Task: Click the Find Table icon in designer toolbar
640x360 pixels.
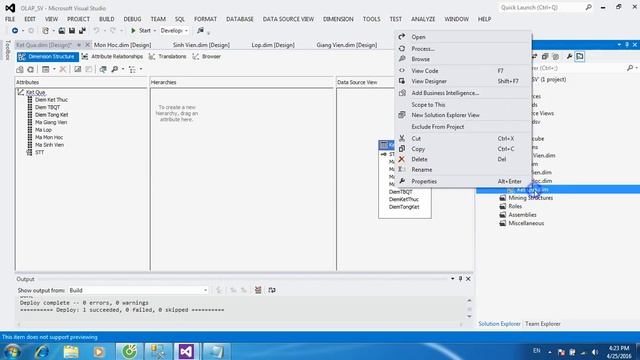Action: [x=103, y=69]
